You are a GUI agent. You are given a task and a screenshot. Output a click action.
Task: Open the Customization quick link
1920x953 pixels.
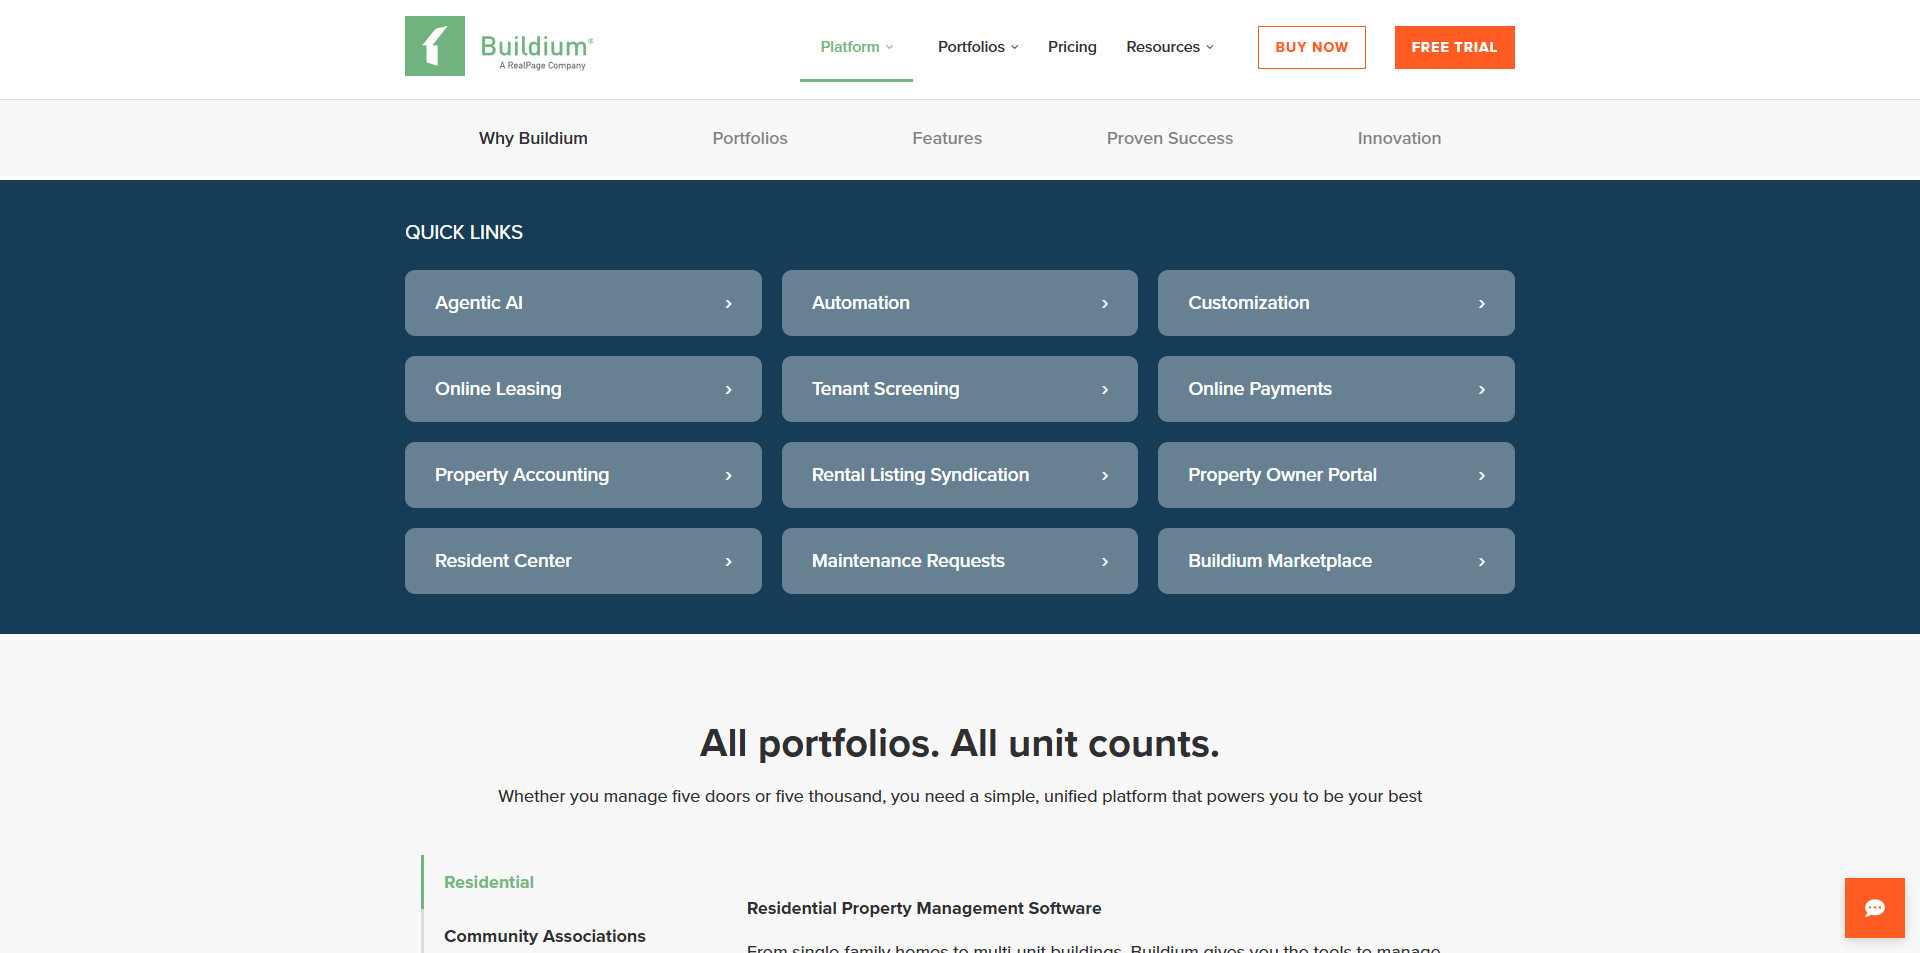[1336, 303]
